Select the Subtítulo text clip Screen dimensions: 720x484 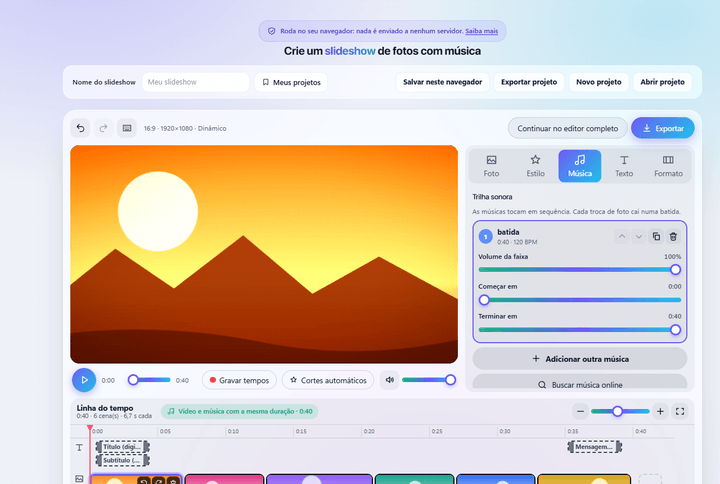tap(123, 460)
